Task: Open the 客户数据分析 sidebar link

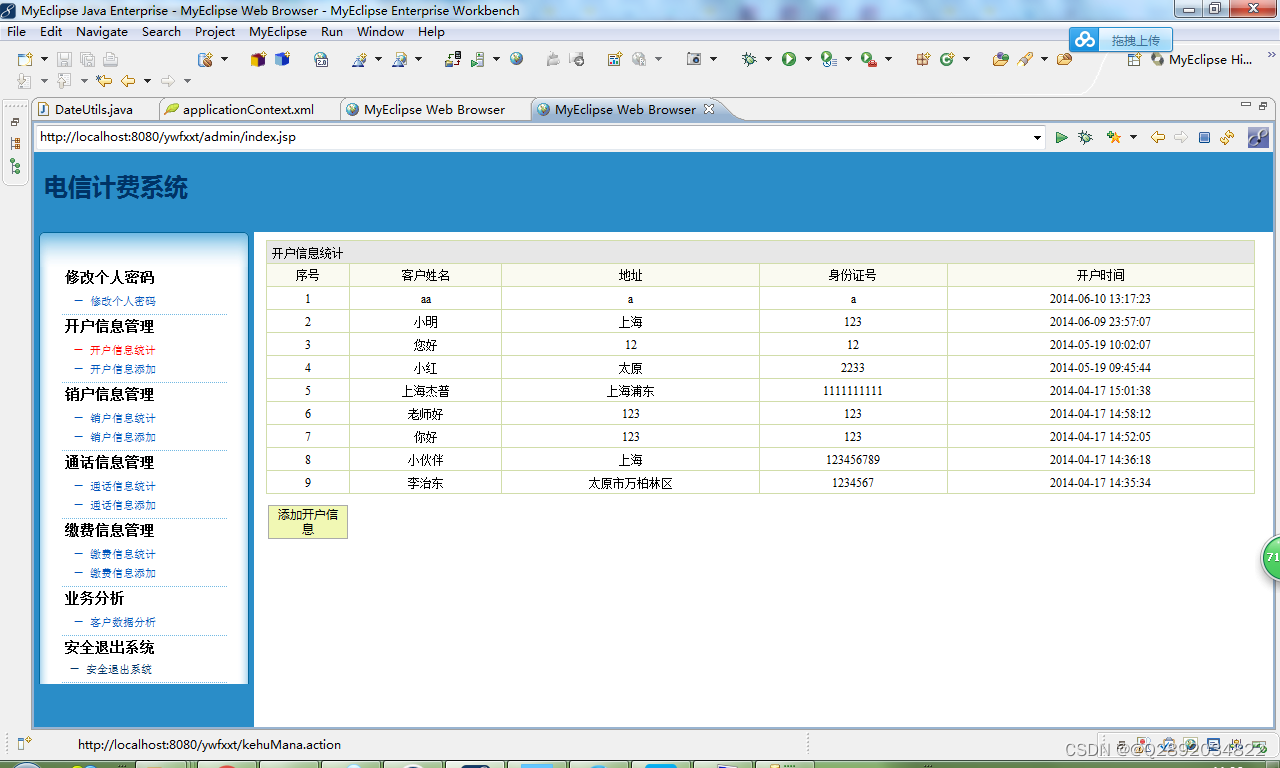Action: point(123,622)
